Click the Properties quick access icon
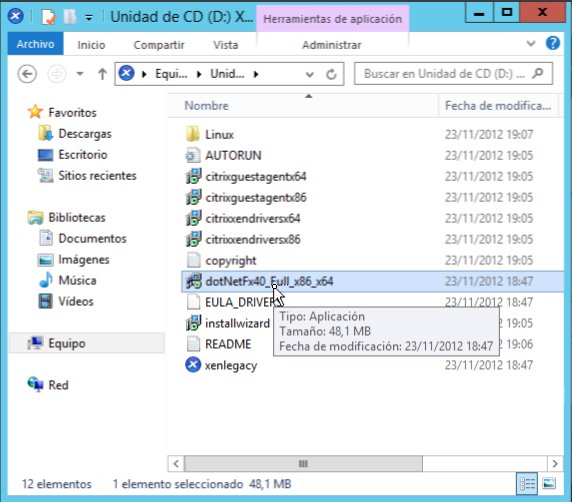The image size is (572, 502). pyautogui.click(x=48, y=17)
